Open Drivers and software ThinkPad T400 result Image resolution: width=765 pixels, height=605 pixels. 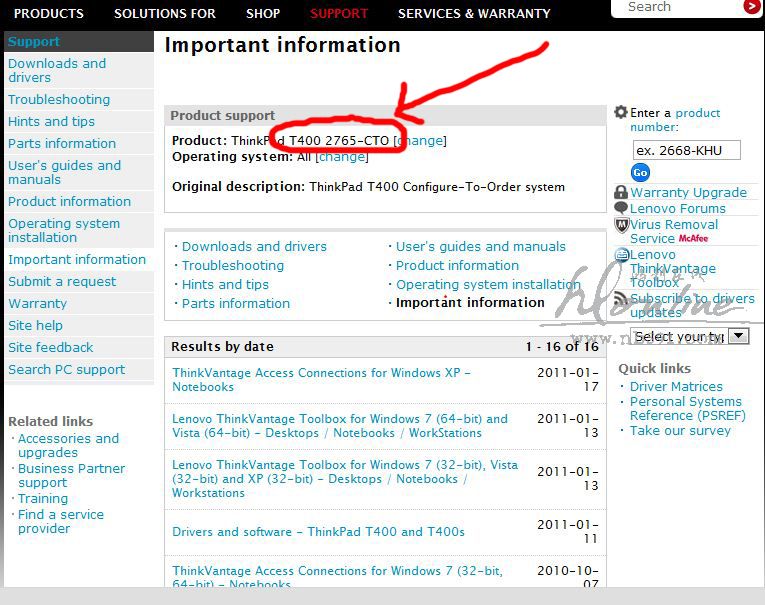point(318,532)
